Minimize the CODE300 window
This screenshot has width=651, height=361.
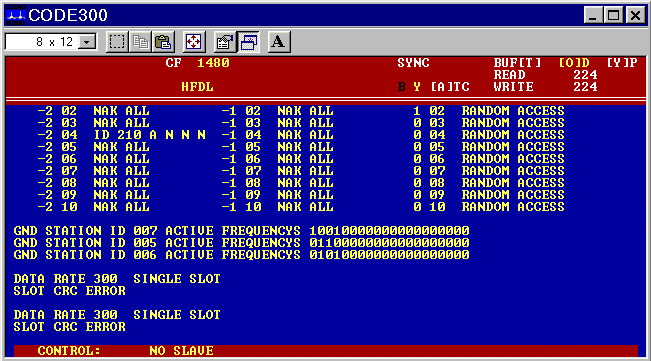coord(592,15)
